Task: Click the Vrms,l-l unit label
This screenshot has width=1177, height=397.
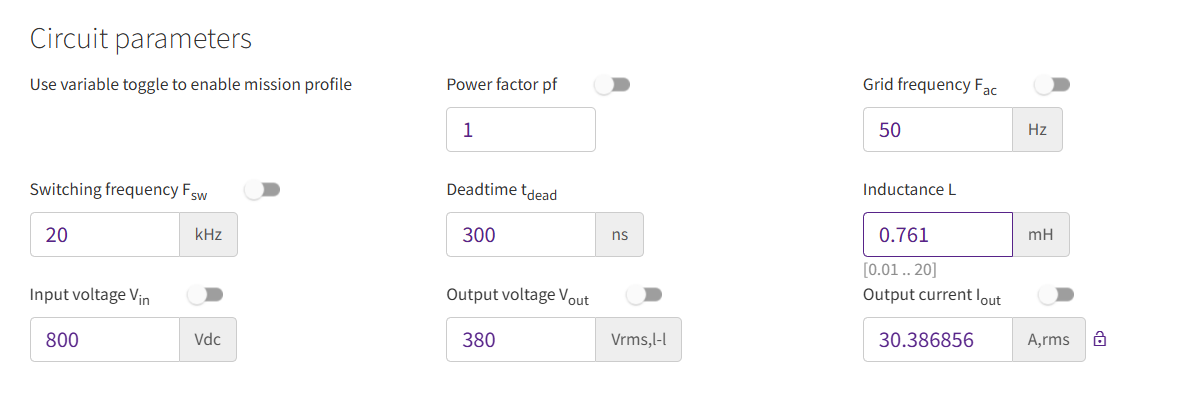Action: (x=639, y=340)
